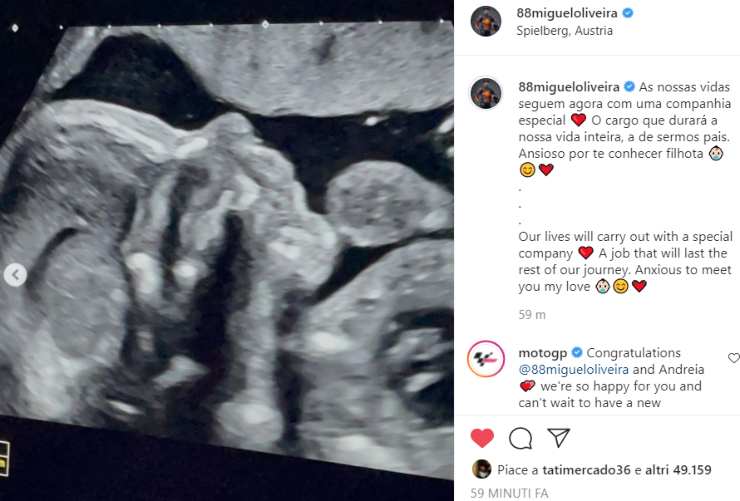Image resolution: width=740 pixels, height=501 pixels.
Task: Click the motogp profile avatar
Action: click(x=486, y=359)
